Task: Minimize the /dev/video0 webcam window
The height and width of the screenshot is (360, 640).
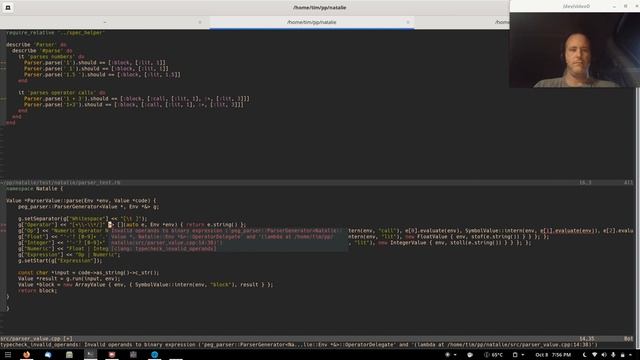Action: (x=614, y=6)
